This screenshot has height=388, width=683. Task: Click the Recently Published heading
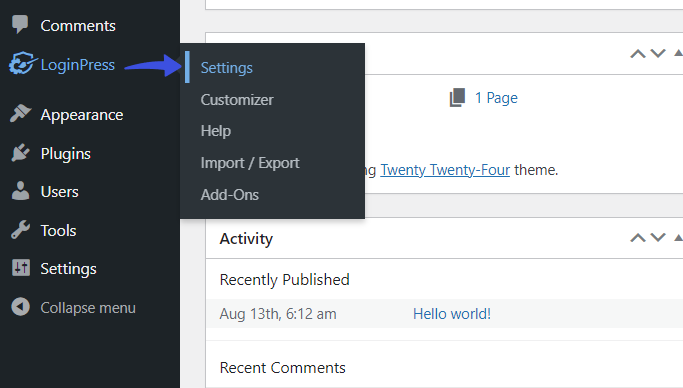(284, 280)
